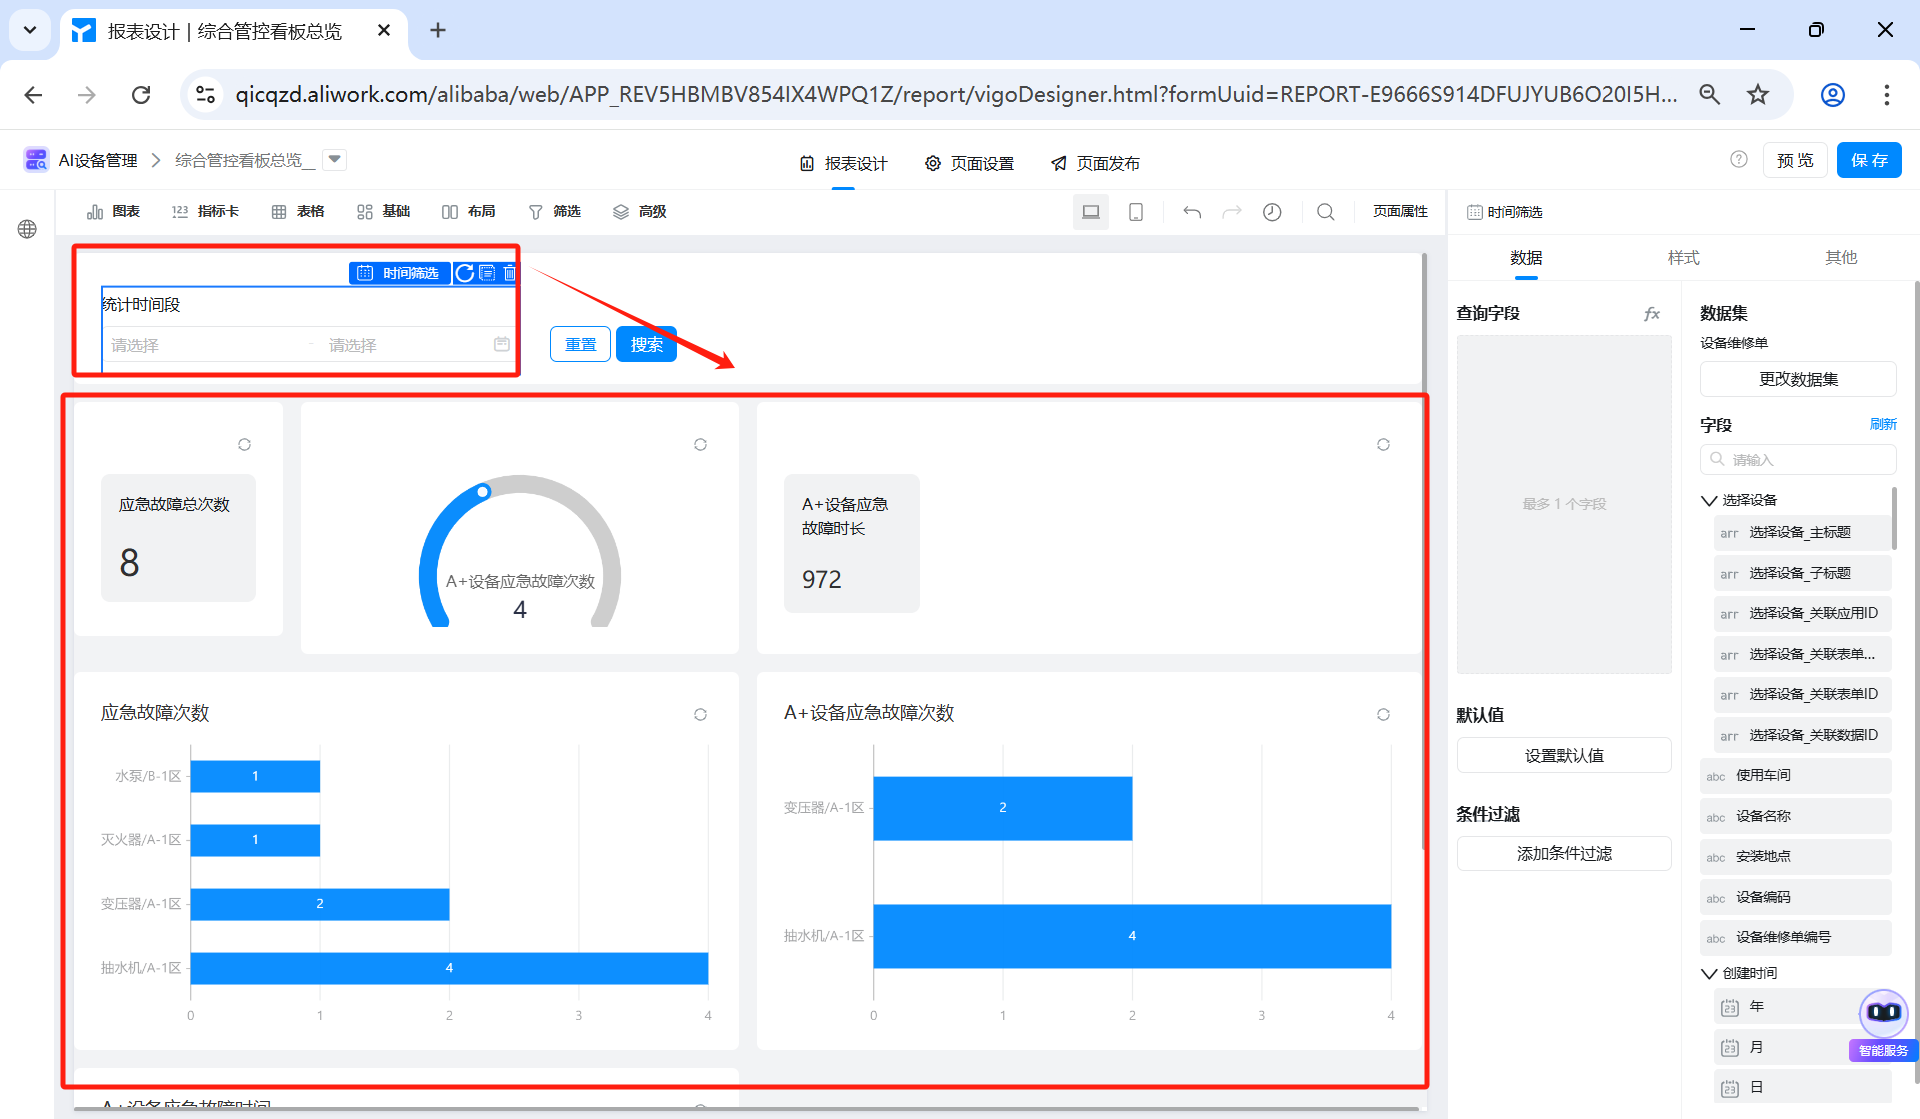Click the 保存 button
This screenshot has height=1119, width=1920.
[1868, 160]
